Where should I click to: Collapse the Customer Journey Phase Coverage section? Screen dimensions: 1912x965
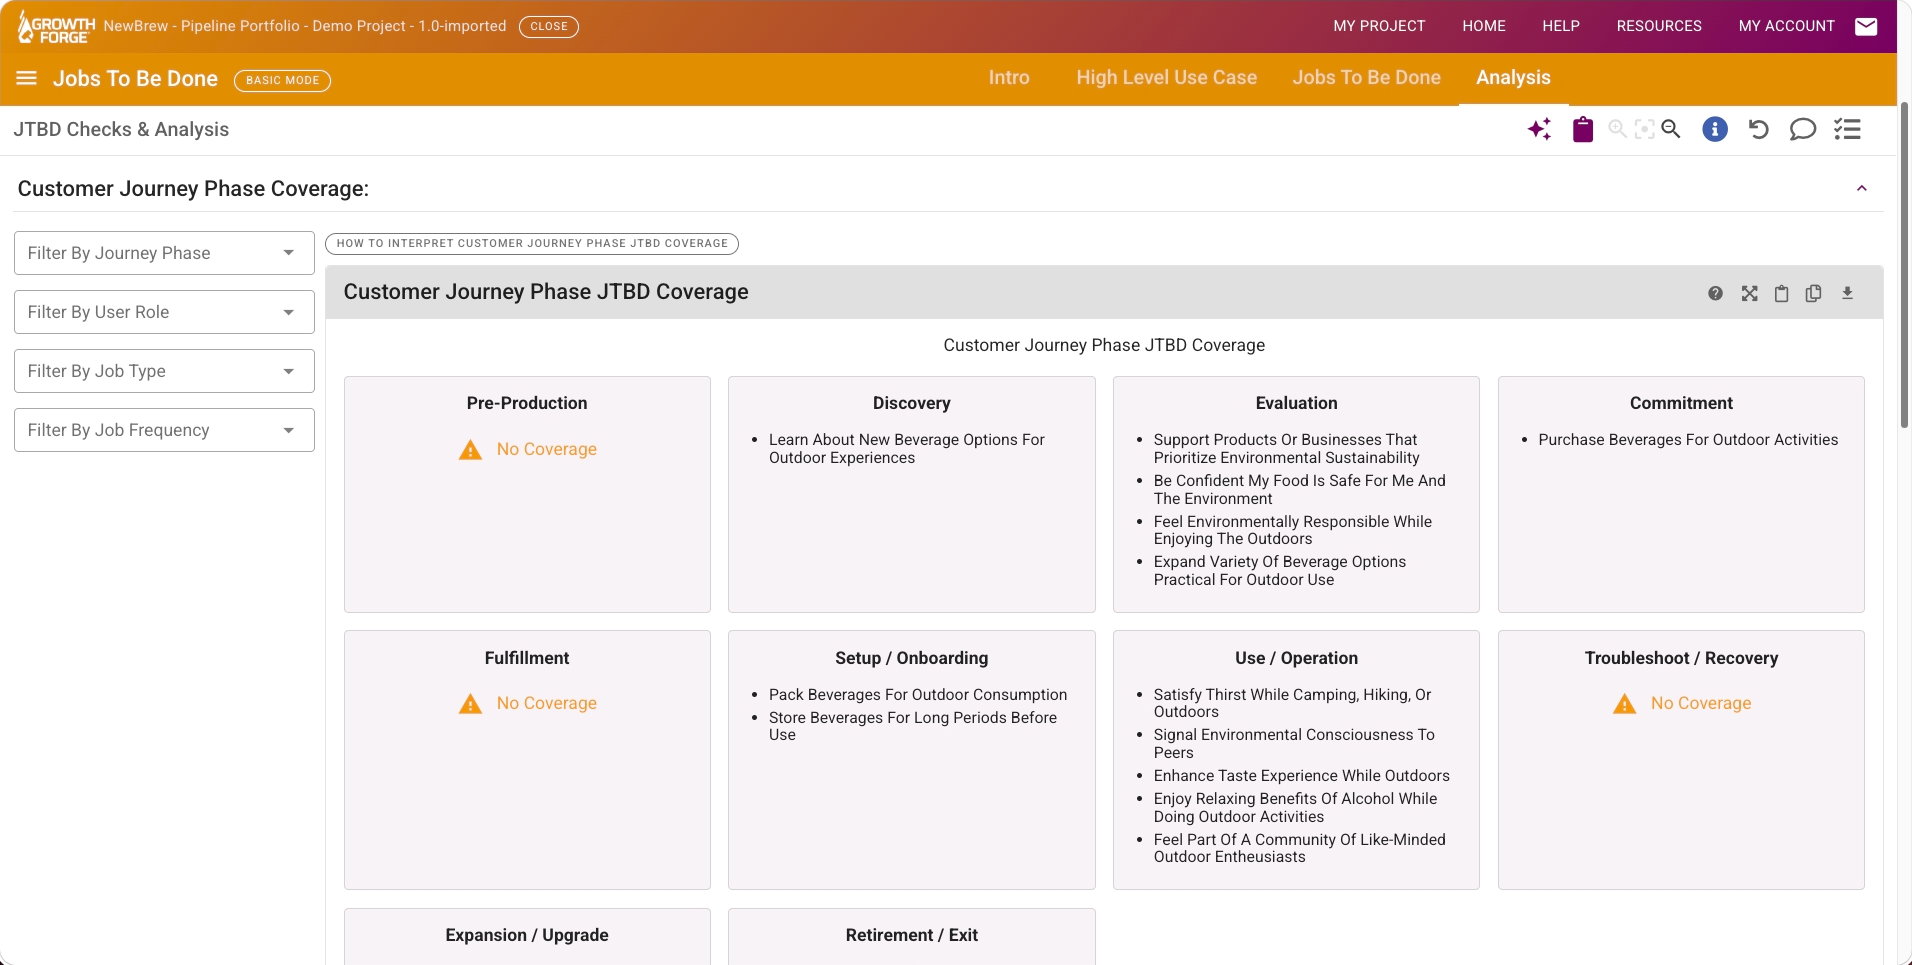pyautogui.click(x=1862, y=189)
